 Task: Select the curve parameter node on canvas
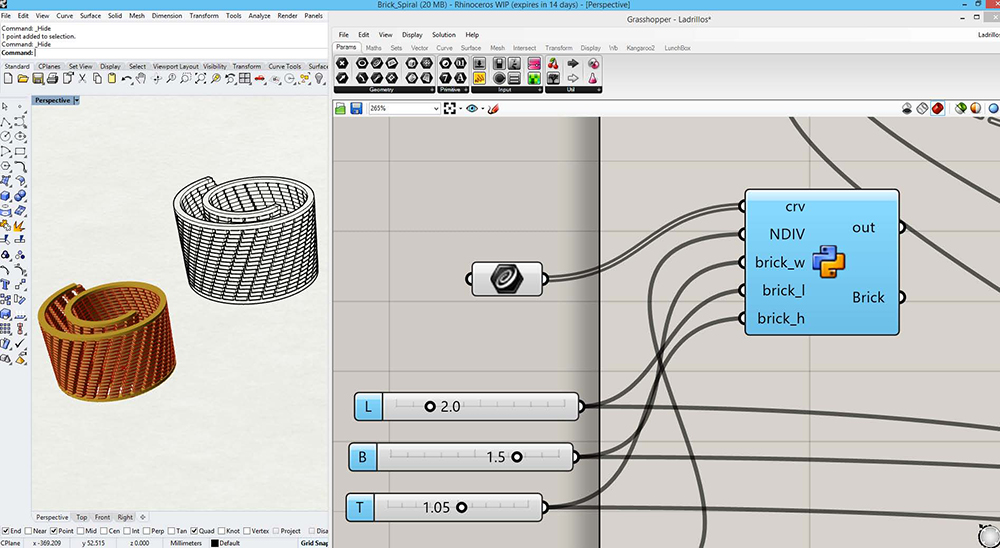click(x=507, y=279)
